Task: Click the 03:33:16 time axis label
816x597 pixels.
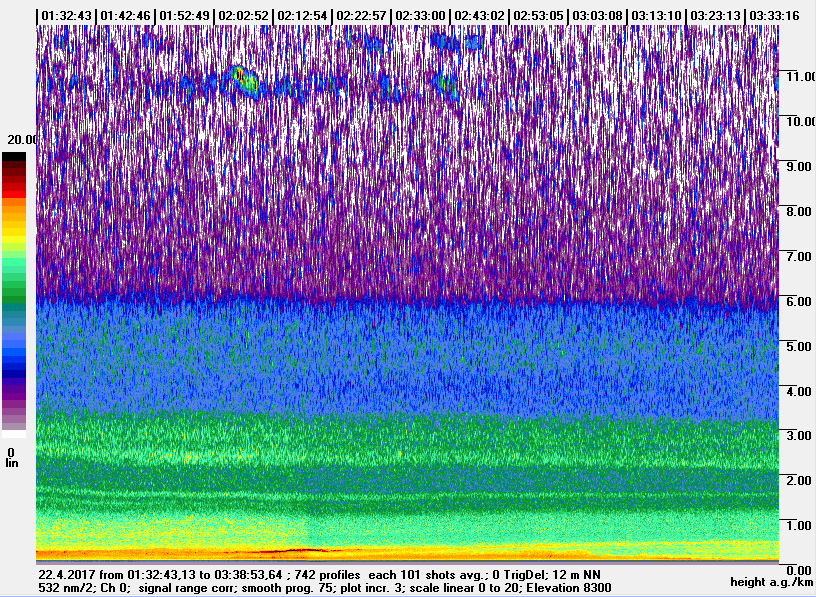Action: click(774, 16)
